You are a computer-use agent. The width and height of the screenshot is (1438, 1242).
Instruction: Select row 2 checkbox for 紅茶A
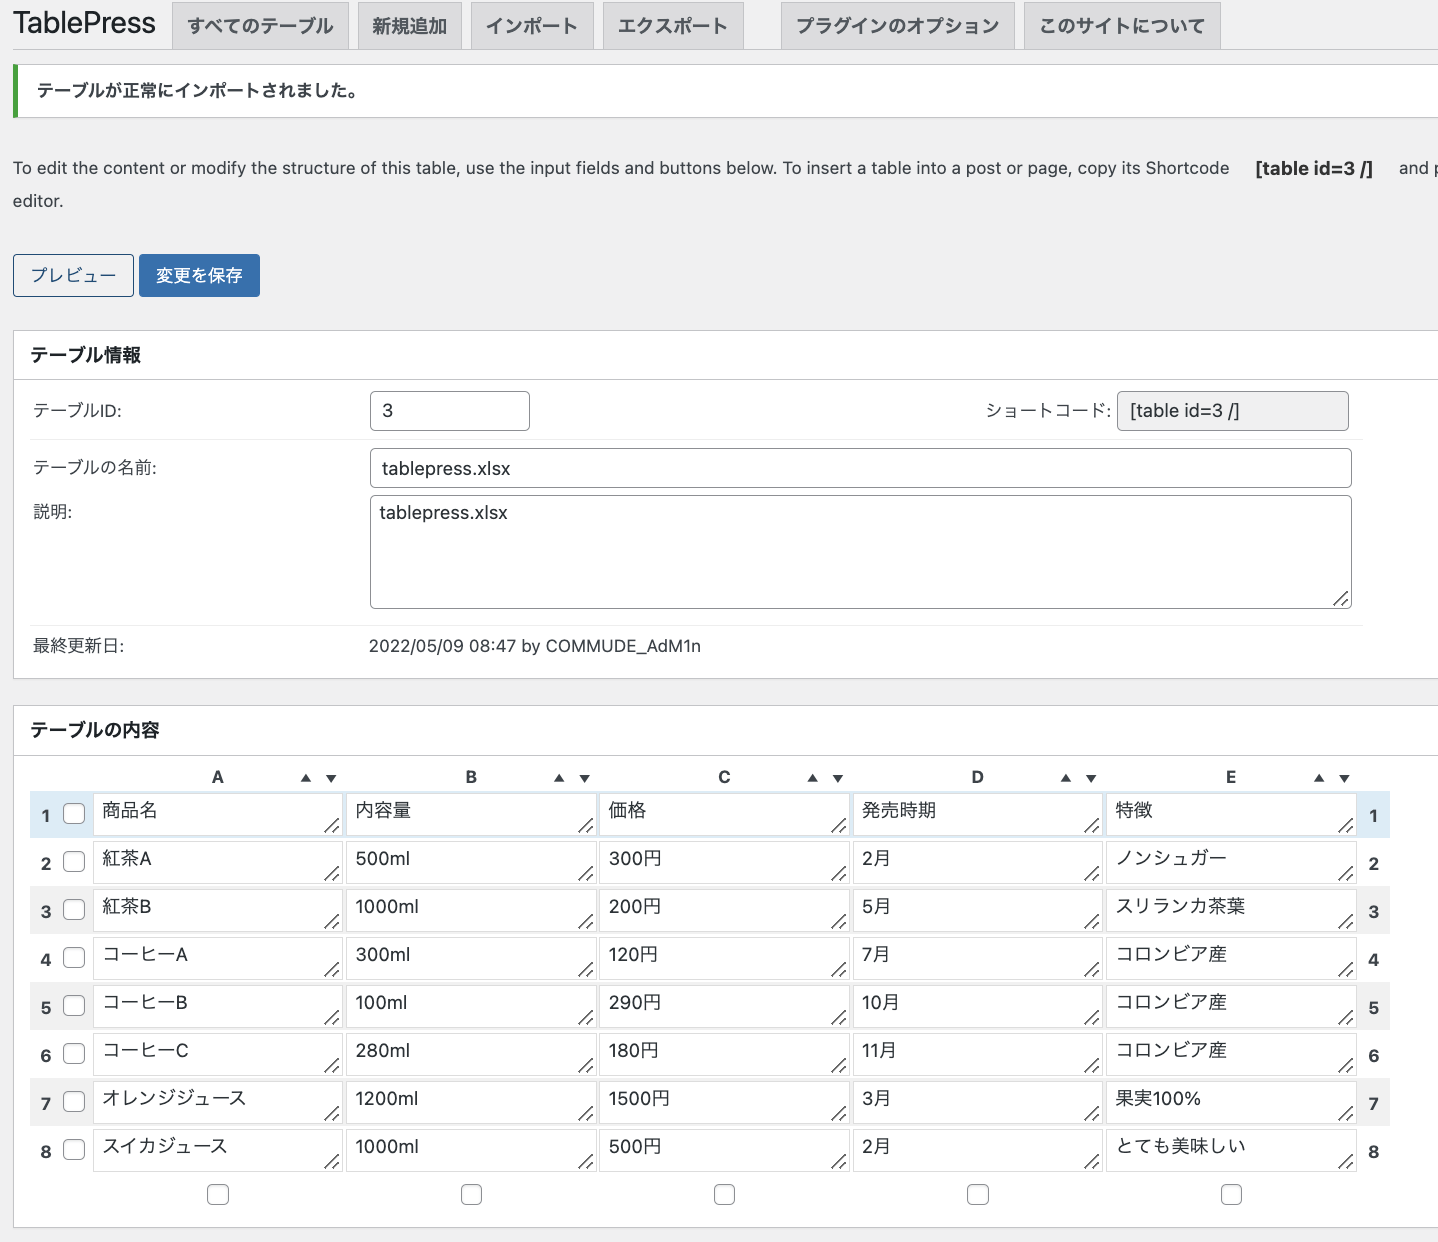point(74,862)
